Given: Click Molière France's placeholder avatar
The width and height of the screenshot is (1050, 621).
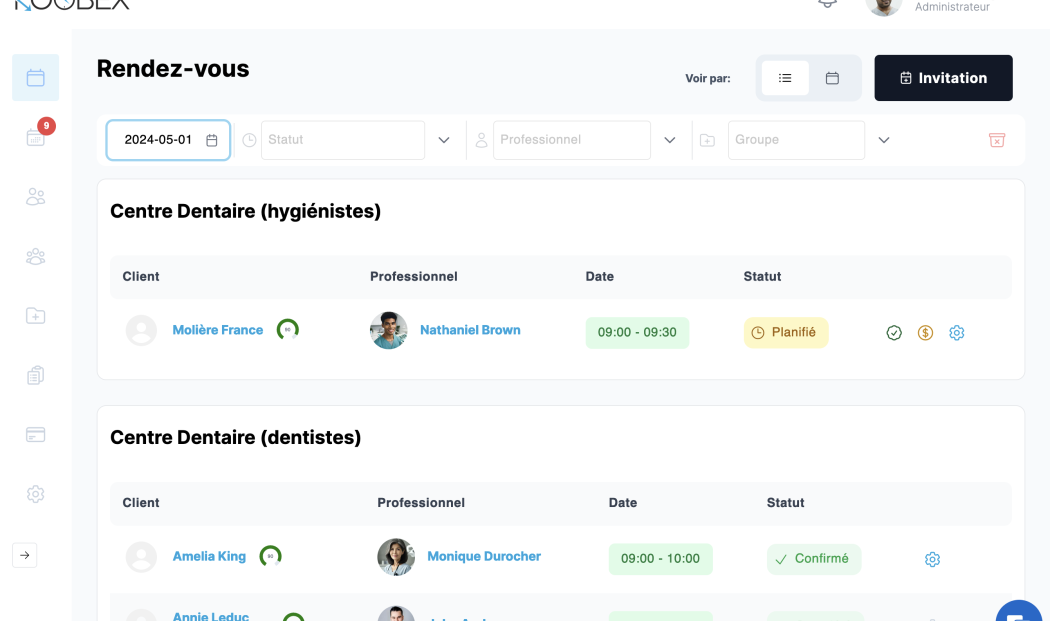Looking at the screenshot, I should (141, 330).
